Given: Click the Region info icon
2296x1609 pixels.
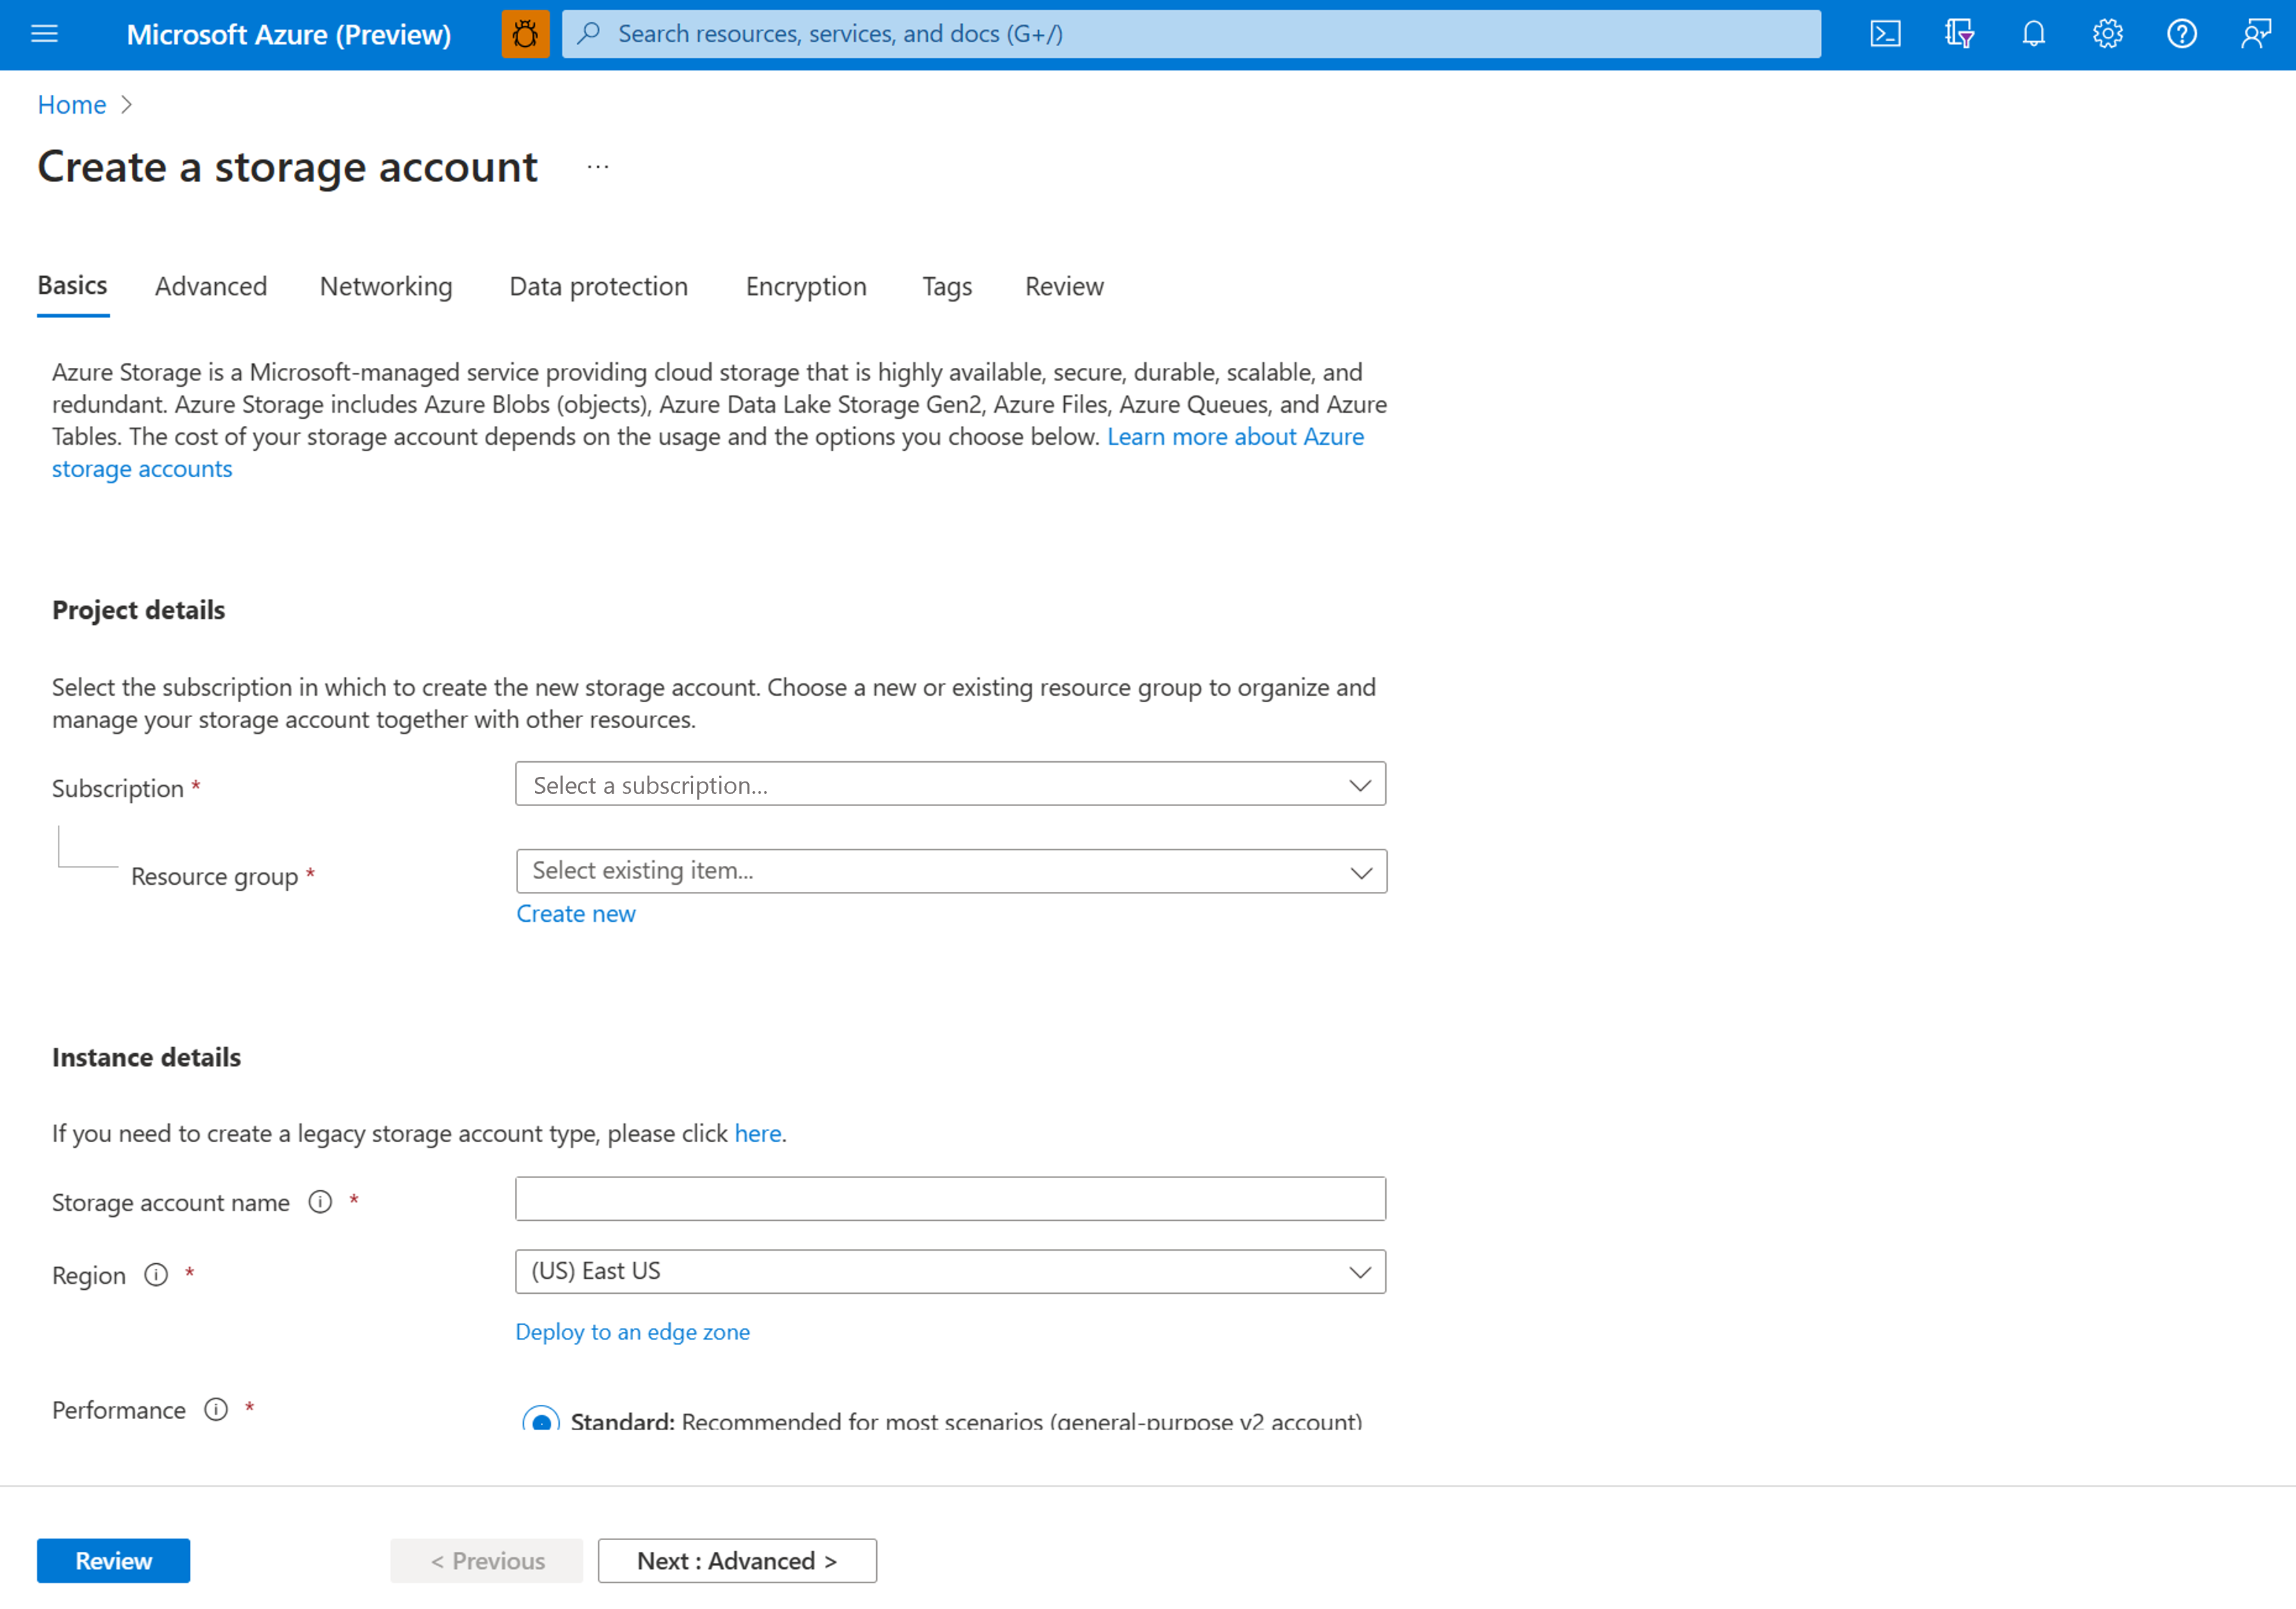Looking at the screenshot, I should point(156,1275).
